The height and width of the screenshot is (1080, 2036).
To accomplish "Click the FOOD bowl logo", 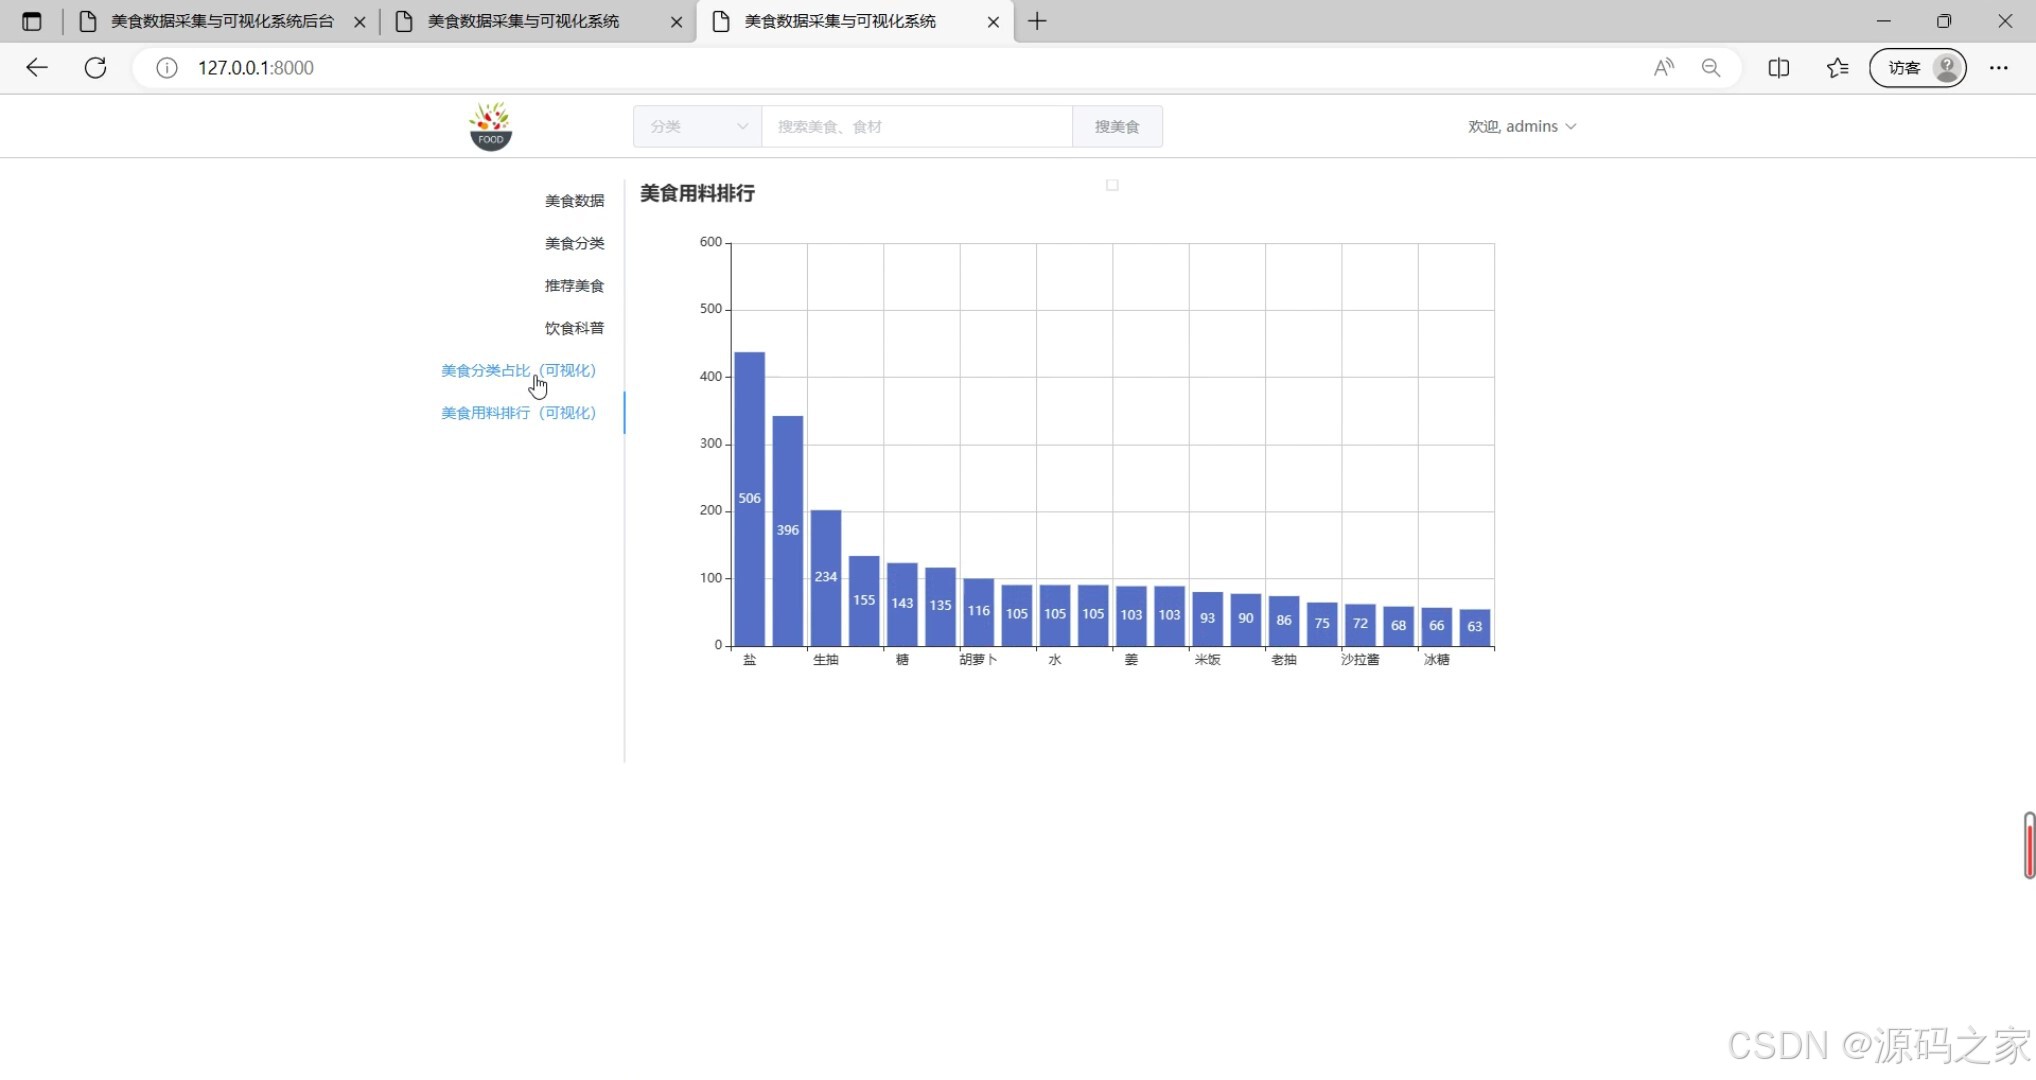I will point(490,127).
